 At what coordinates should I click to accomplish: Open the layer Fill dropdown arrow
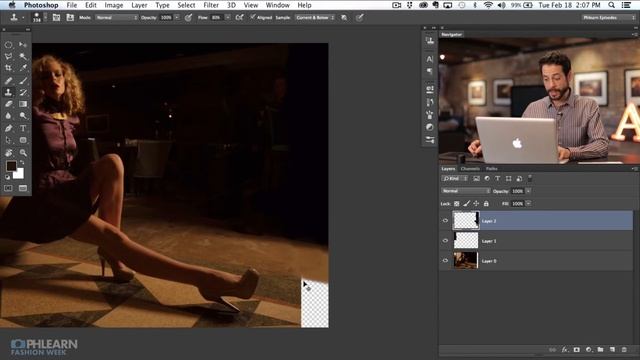pyautogui.click(x=528, y=203)
